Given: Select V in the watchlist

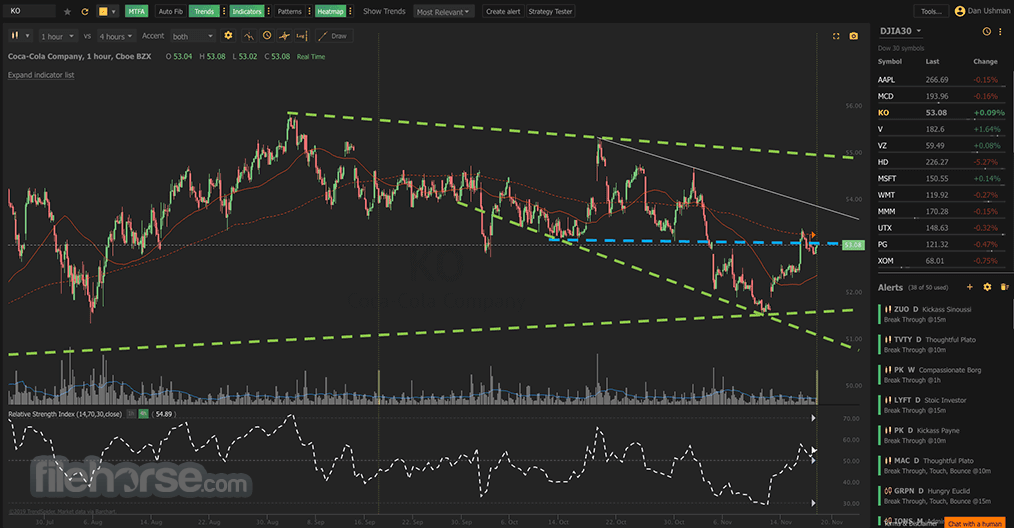Looking at the screenshot, I should point(942,129).
